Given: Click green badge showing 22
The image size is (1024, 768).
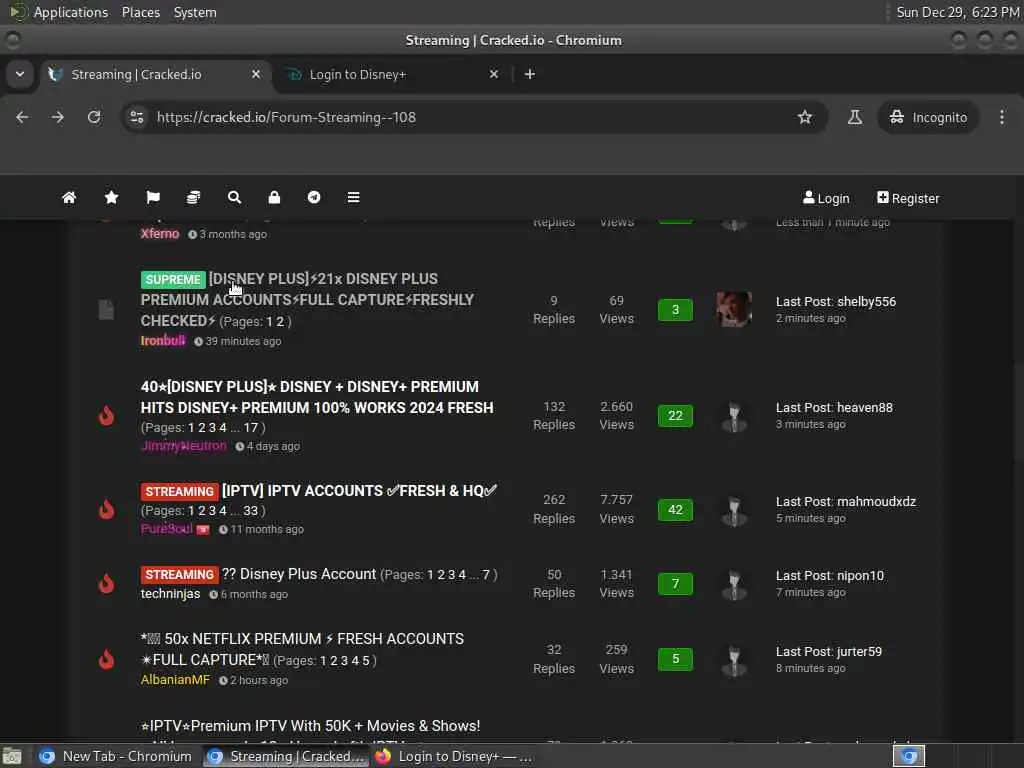Looking at the screenshot, I should point(675,415).
